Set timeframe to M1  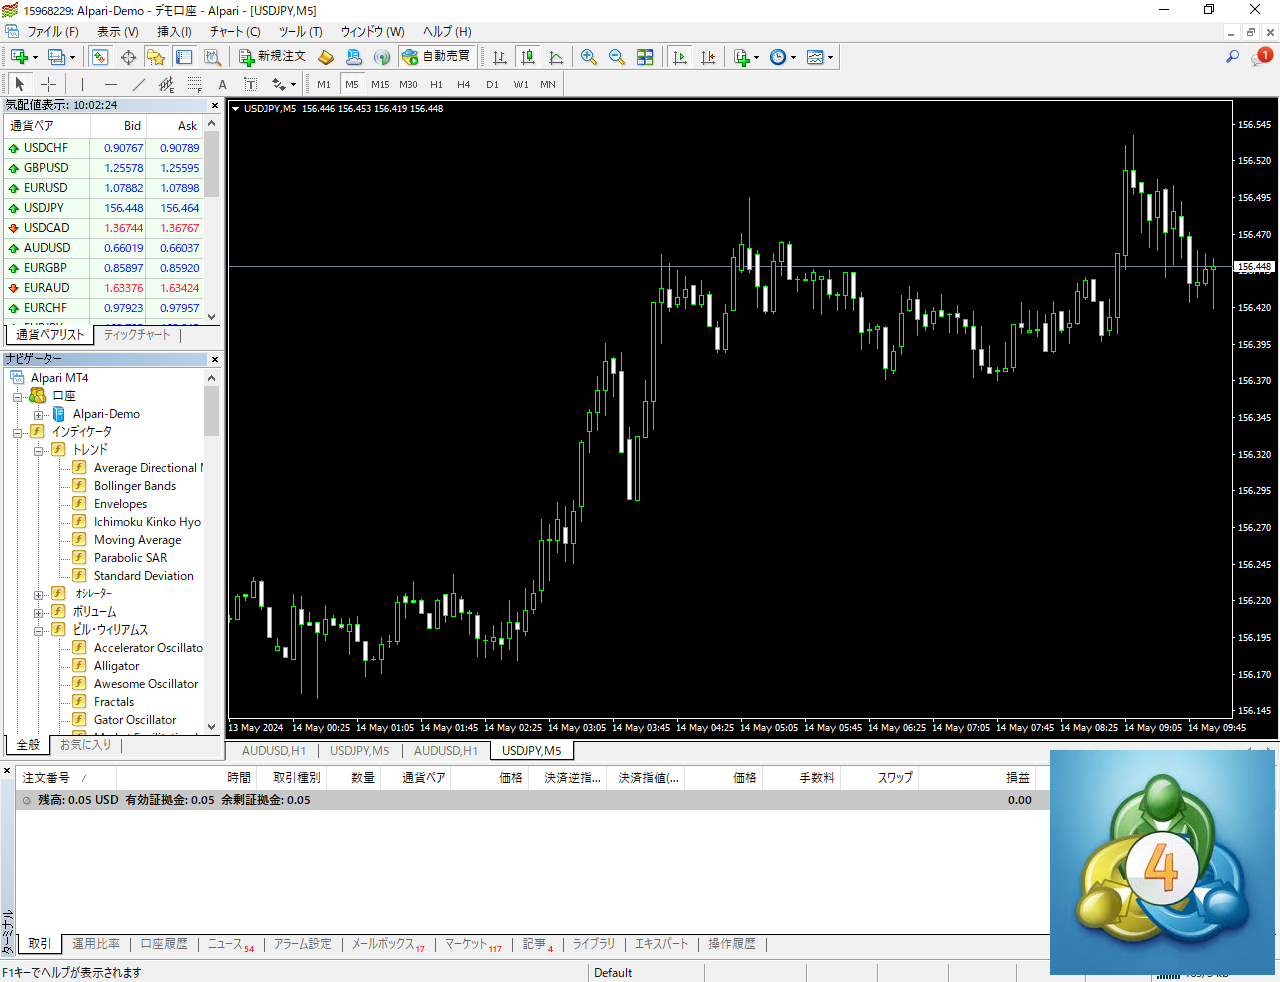coord(324,85)
